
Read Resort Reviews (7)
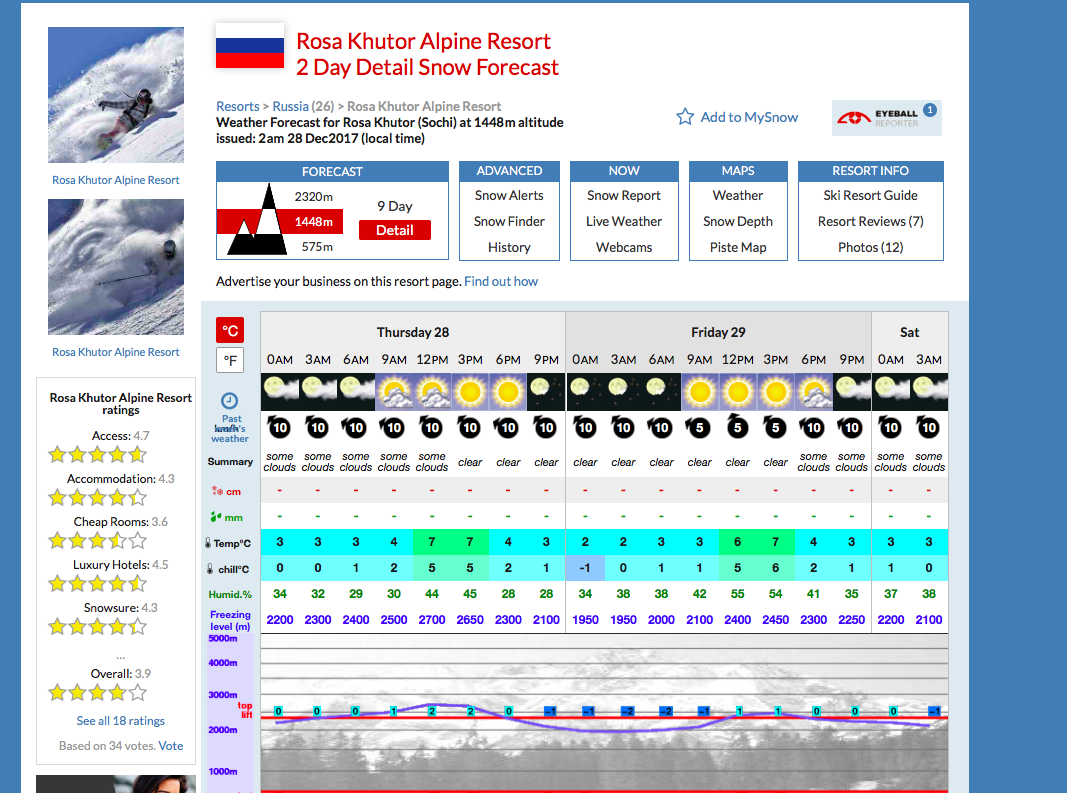(870, 221)
